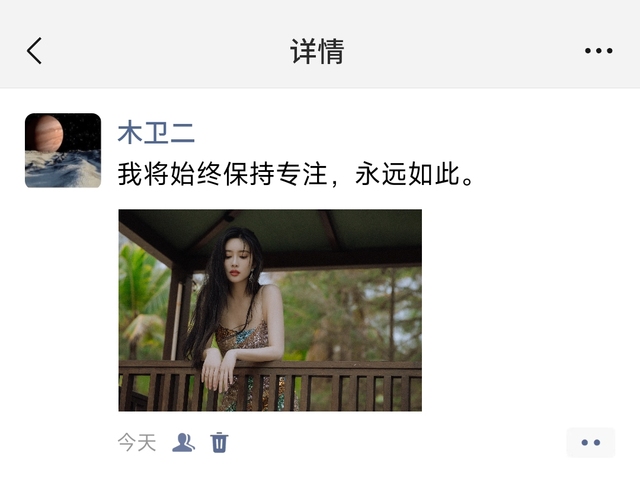View who can see this post icon
This screenshot has height=488, width=640.
coord(183,442)
